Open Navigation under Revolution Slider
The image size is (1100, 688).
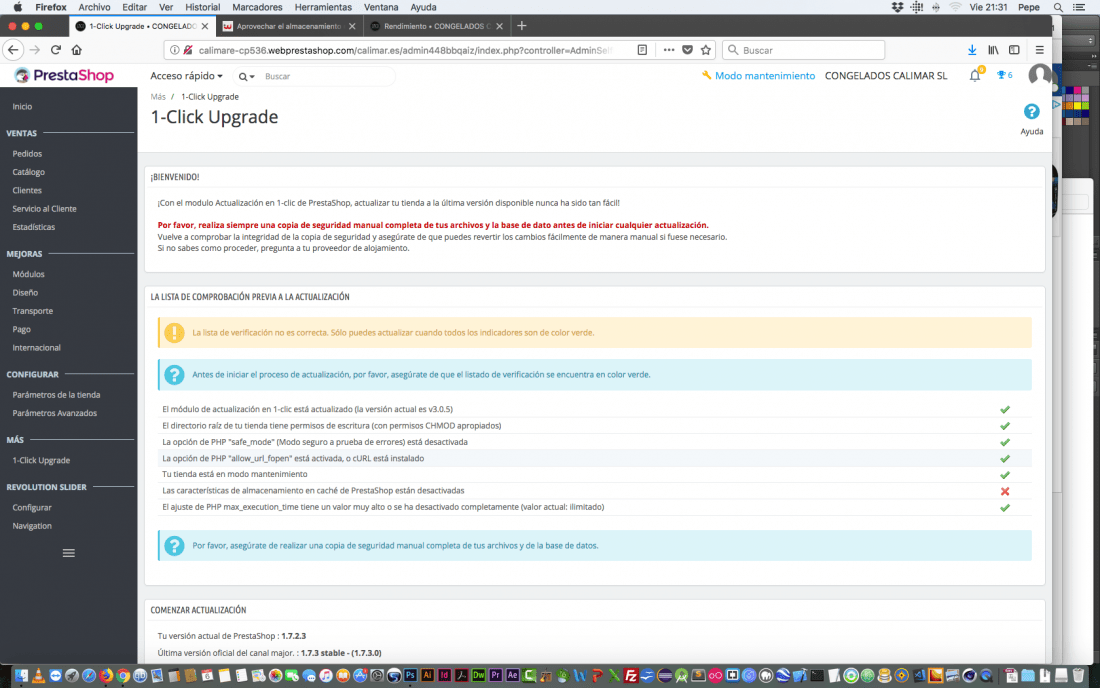pos(32,526)
